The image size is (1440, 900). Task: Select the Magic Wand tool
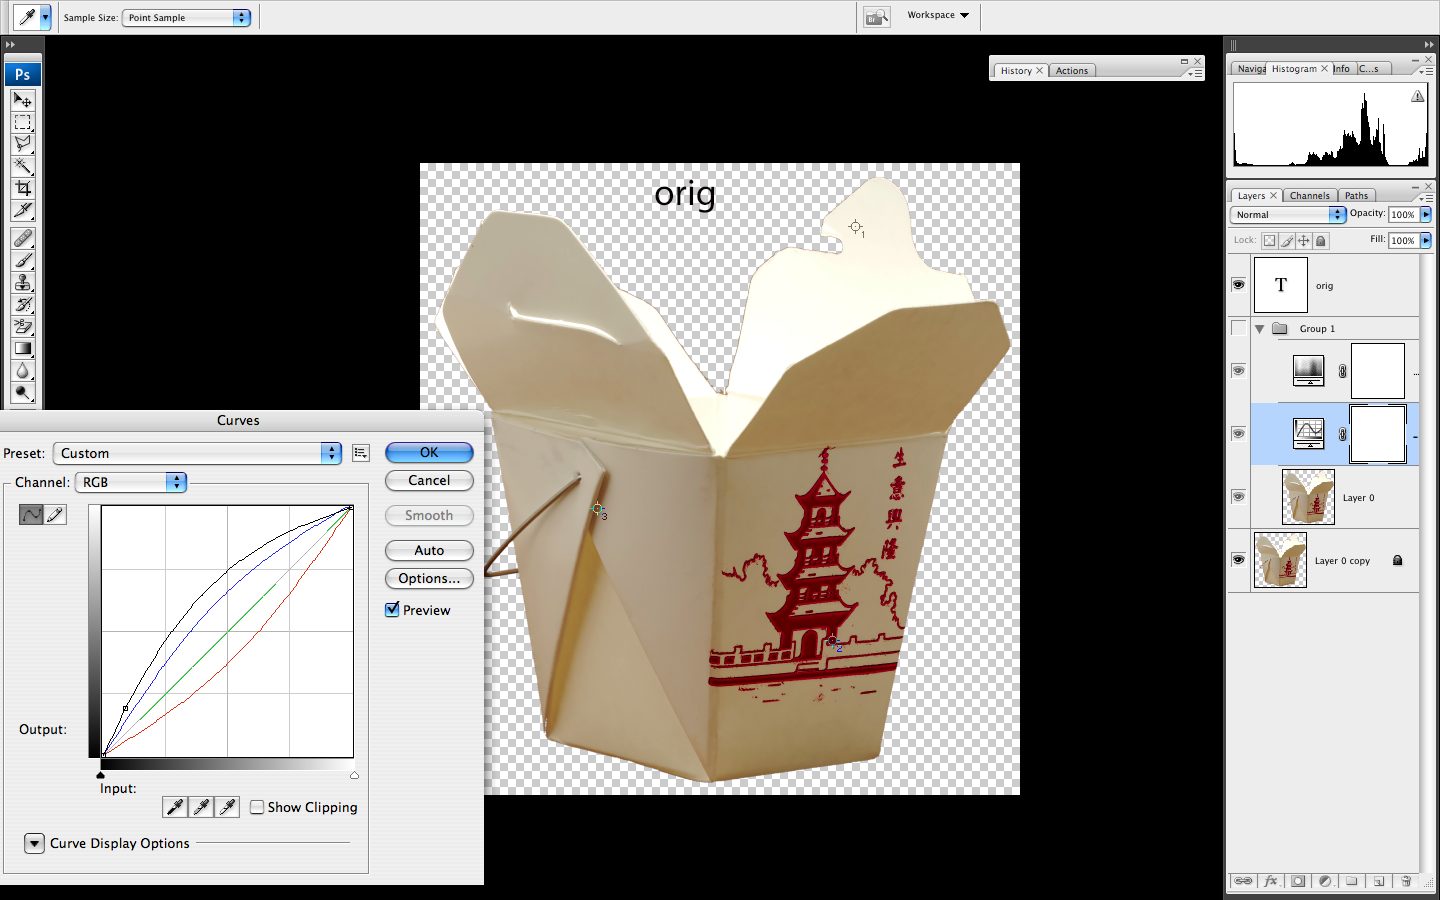click(23, 166)
